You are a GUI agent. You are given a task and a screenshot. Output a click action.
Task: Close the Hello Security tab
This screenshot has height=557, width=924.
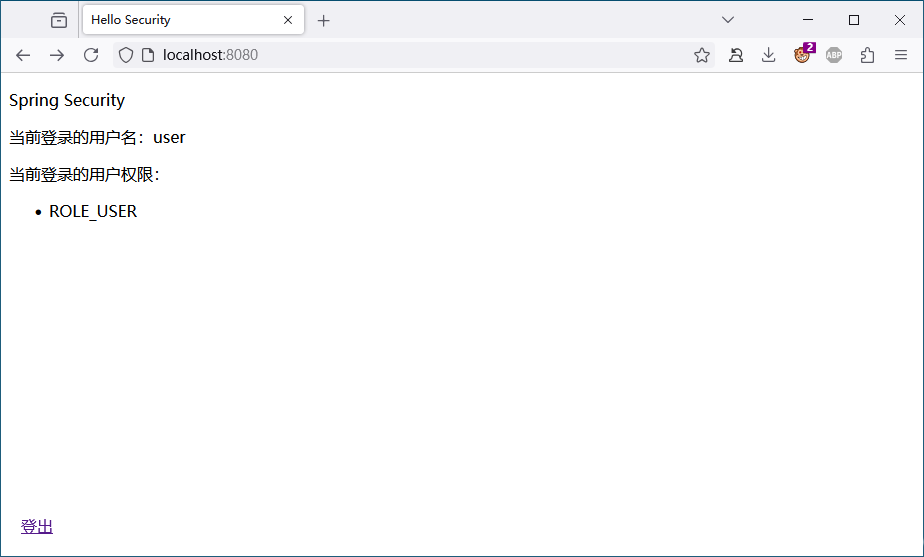[x=288, y=20]
